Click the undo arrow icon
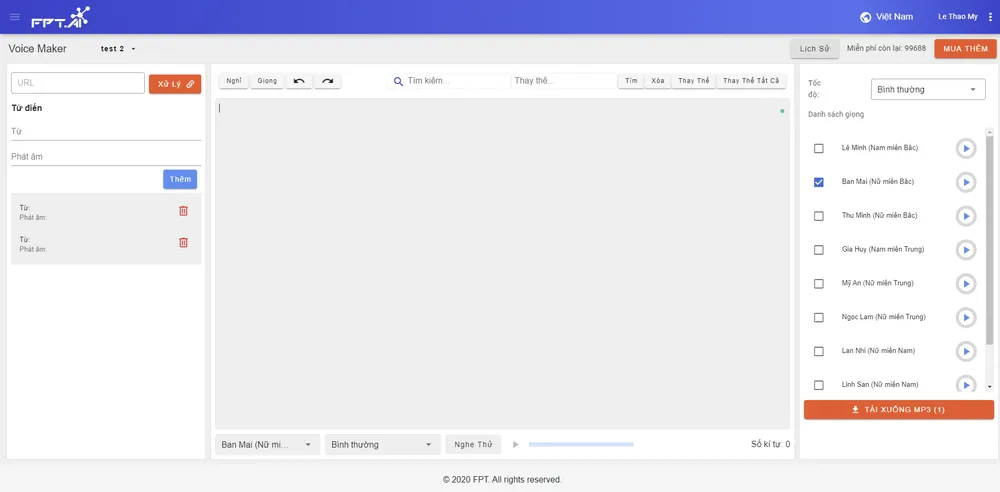Screen dimensions: 1000x492 pyautogui.click(x=299, y=81)
